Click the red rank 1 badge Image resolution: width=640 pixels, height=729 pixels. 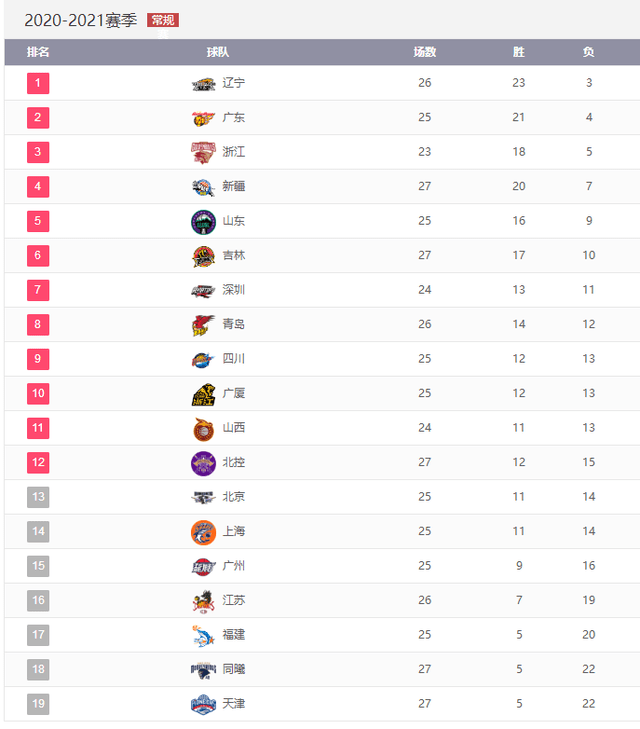(38, 83)
